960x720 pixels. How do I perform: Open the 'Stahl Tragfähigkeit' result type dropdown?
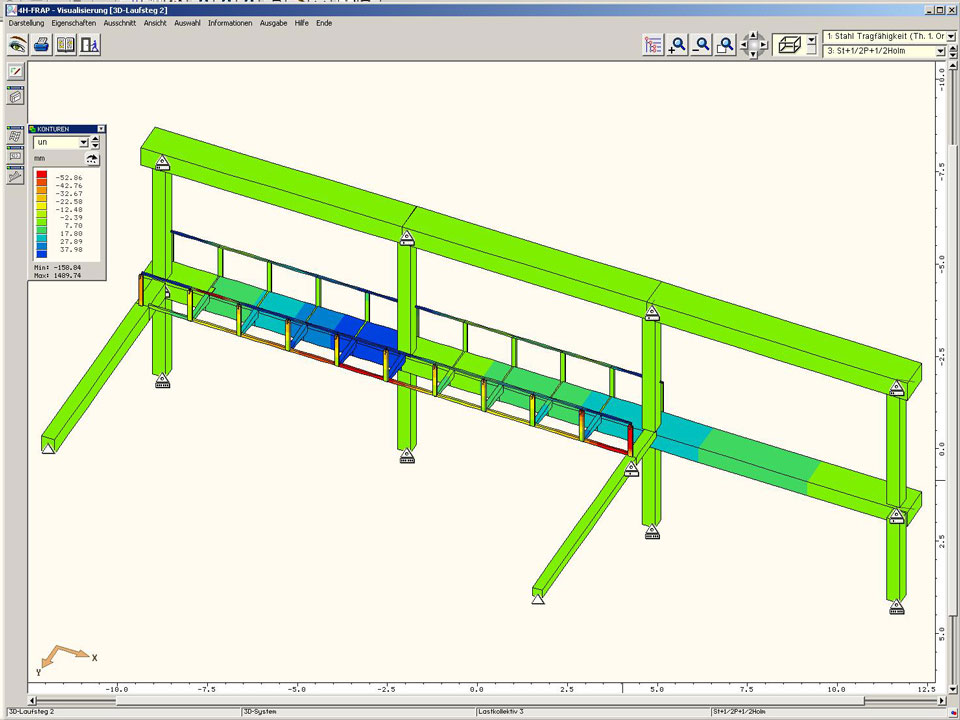[x=950, y=36]
